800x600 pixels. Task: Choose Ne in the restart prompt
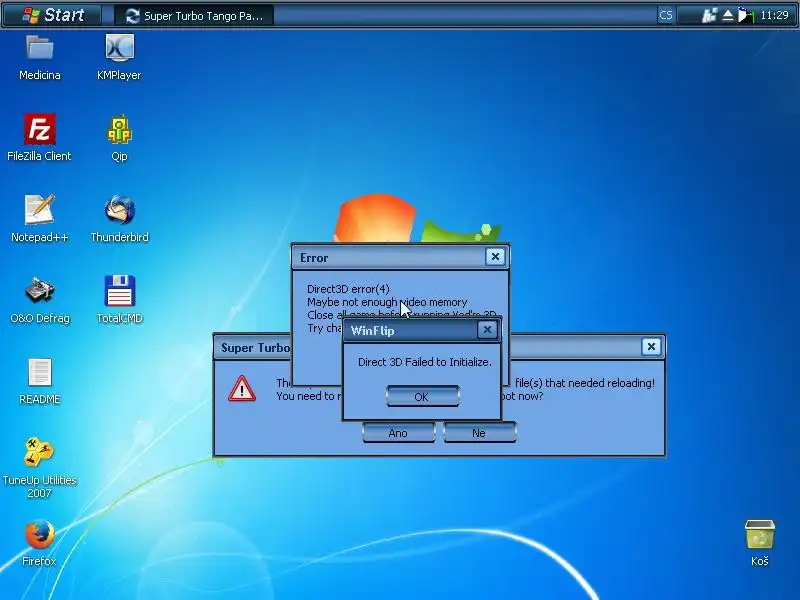[x=480, y=433]
